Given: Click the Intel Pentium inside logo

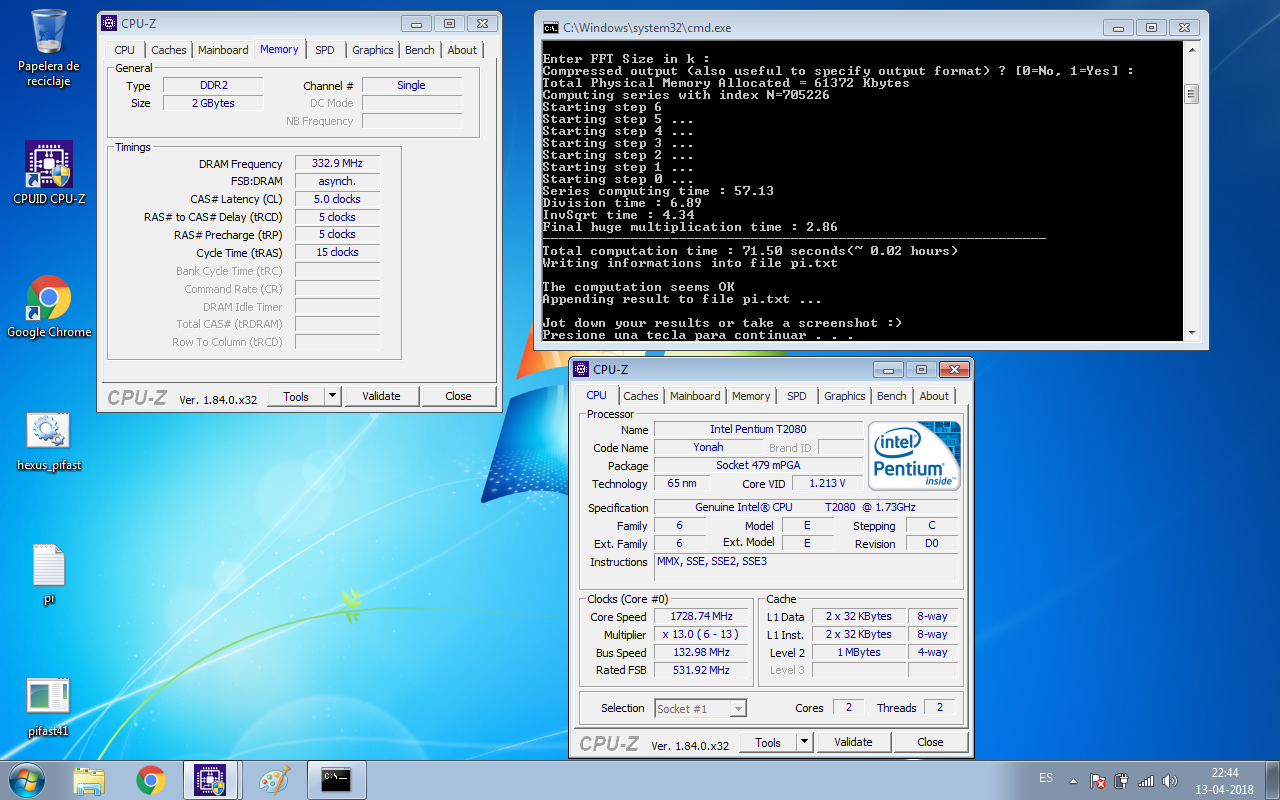Looking at the screenshot, I should tap(914, 455).
